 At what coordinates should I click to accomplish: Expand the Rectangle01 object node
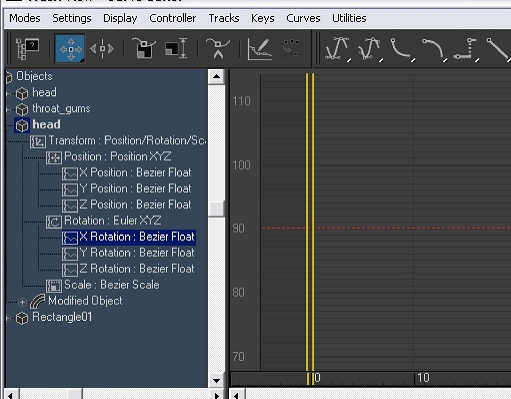point(8,318)
